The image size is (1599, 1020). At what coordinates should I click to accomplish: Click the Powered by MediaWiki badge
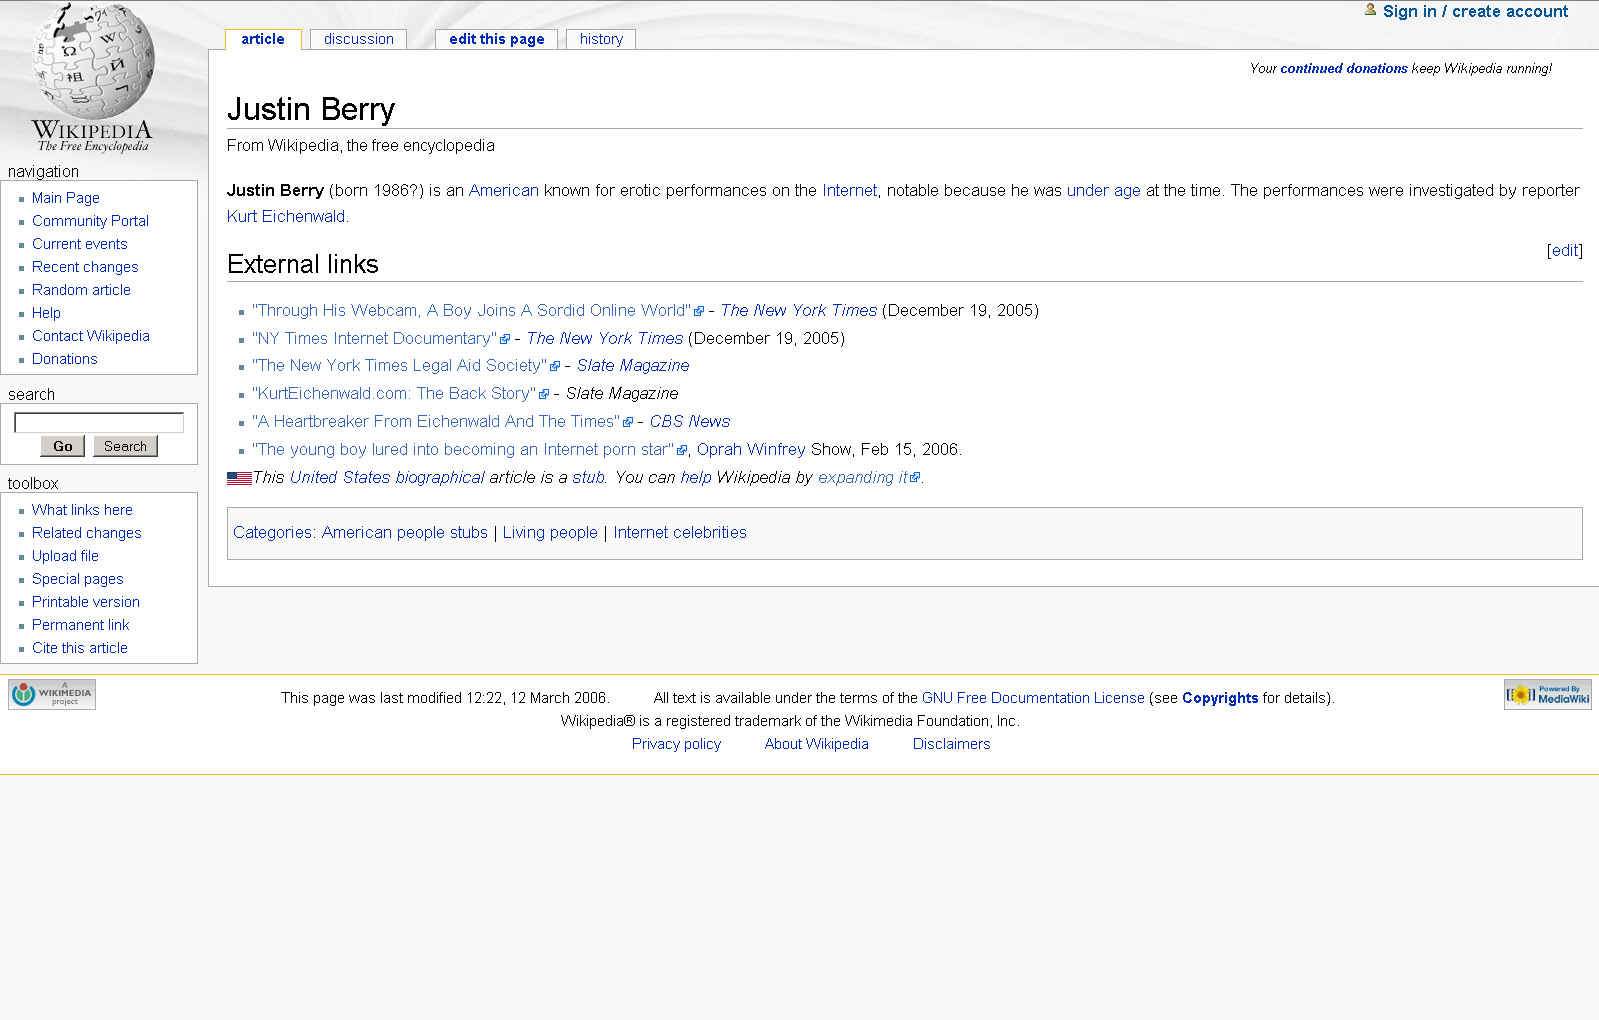pyautogui.click(x=1547, y=694)
